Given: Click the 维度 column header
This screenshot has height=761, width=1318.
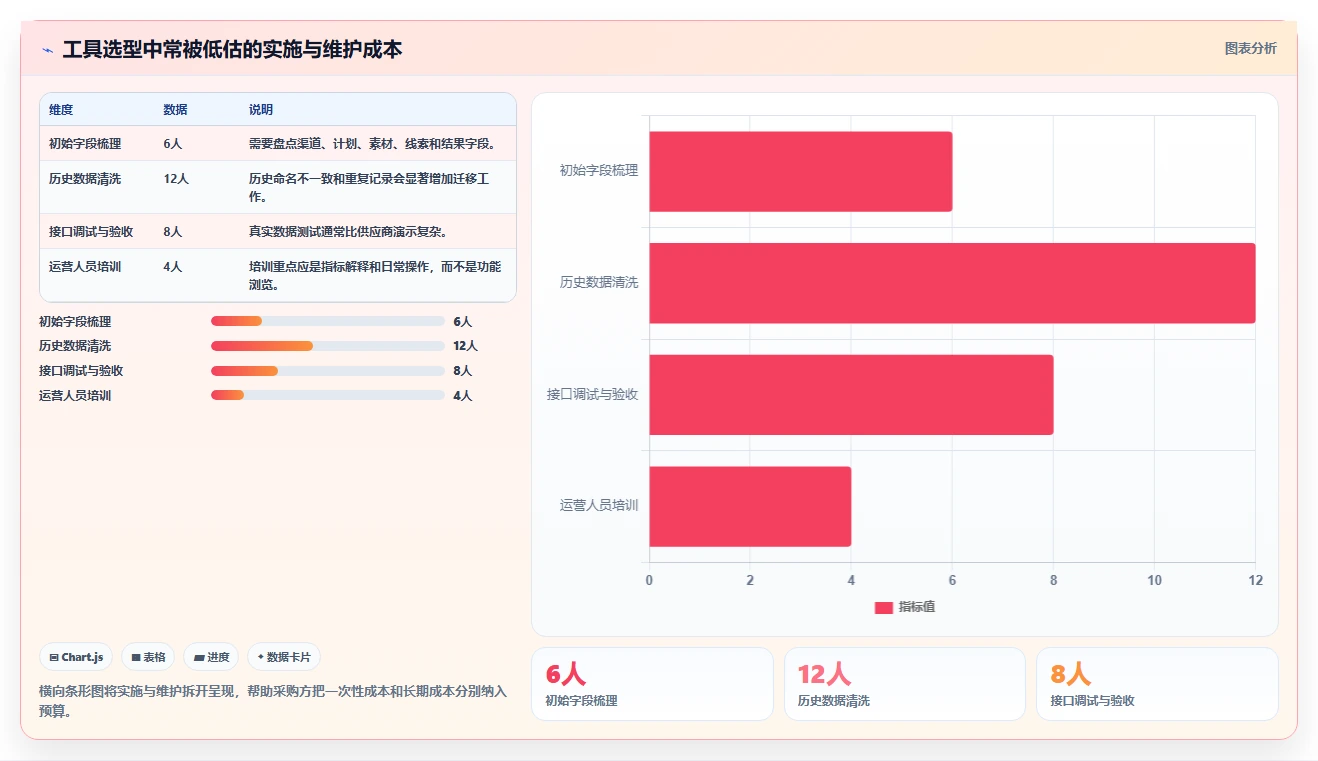Looking at the screenshot, I should click(x=61, y=110).
